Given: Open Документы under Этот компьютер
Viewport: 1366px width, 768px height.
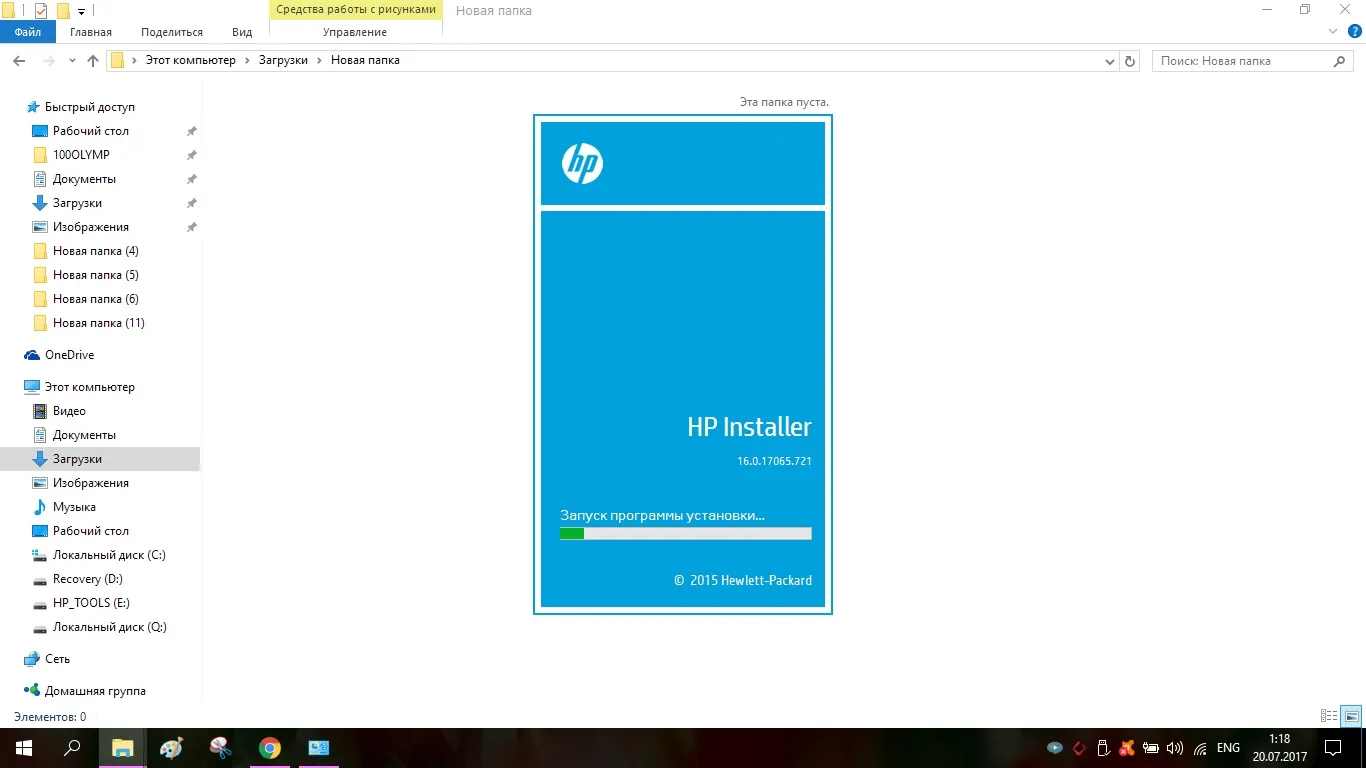Looking at the screenshot, I should click(x=84, y=435).
